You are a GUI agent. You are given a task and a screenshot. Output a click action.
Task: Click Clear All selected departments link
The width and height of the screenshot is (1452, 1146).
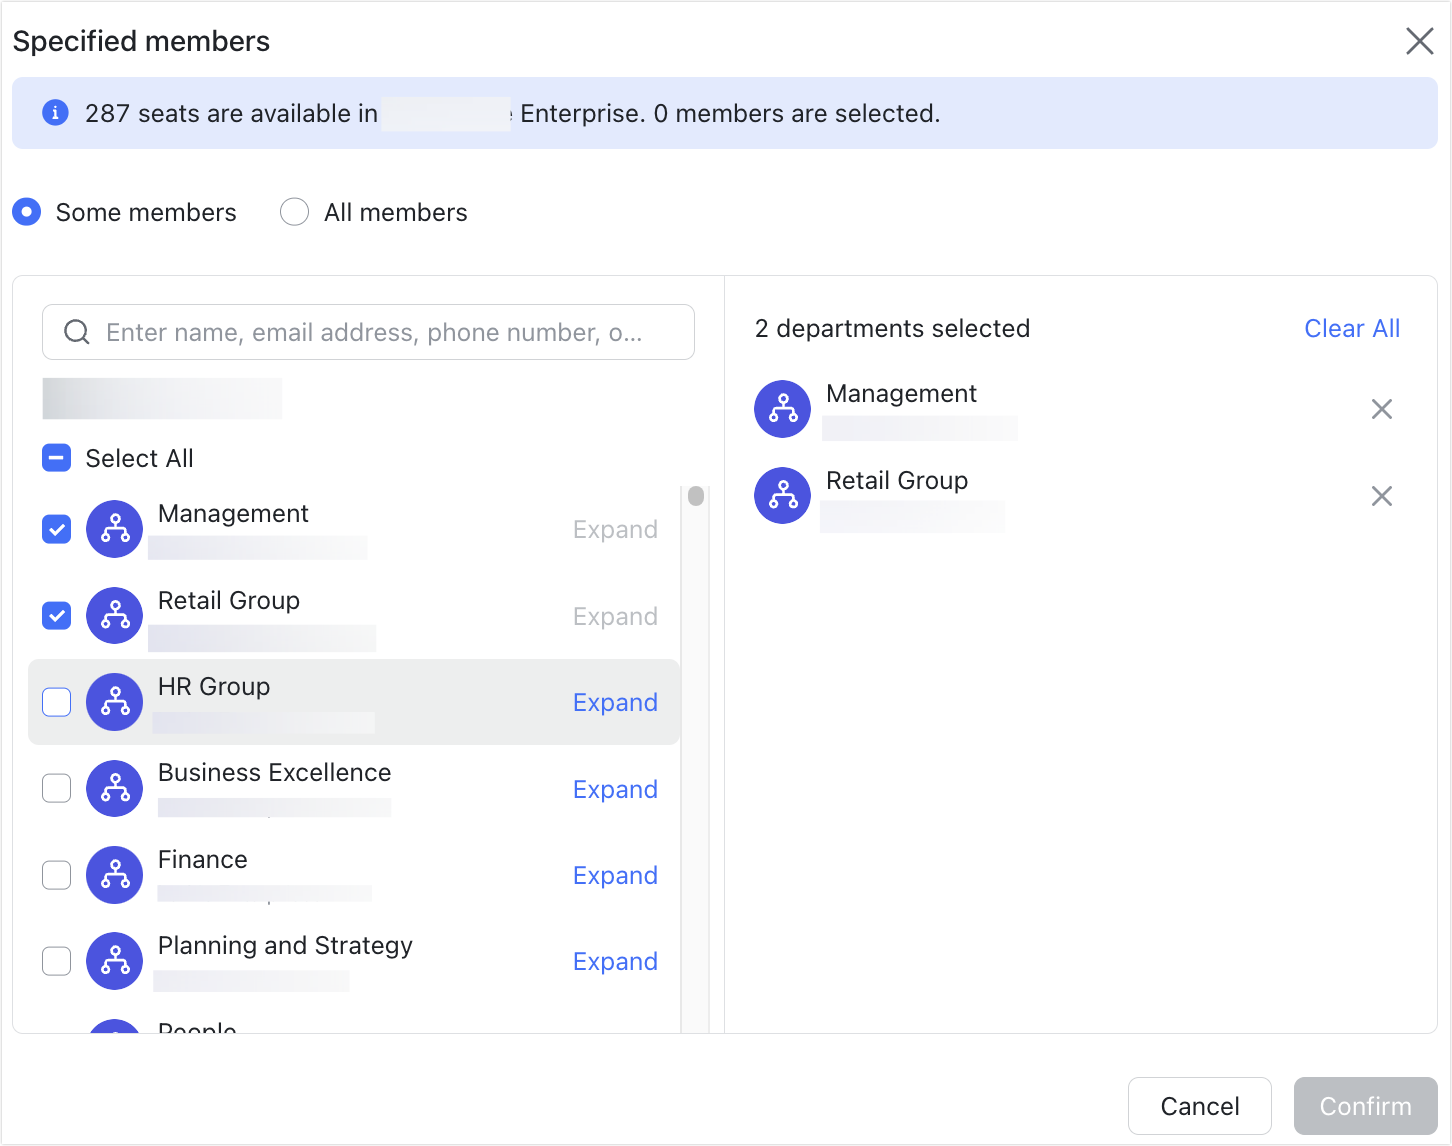(x=1351, y=328)
